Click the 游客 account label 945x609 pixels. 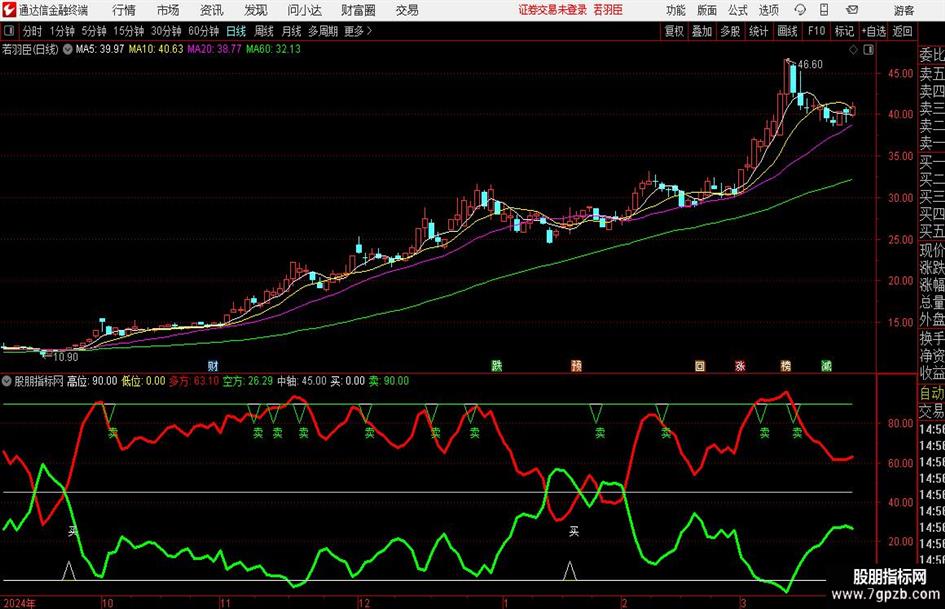(903, 10)
